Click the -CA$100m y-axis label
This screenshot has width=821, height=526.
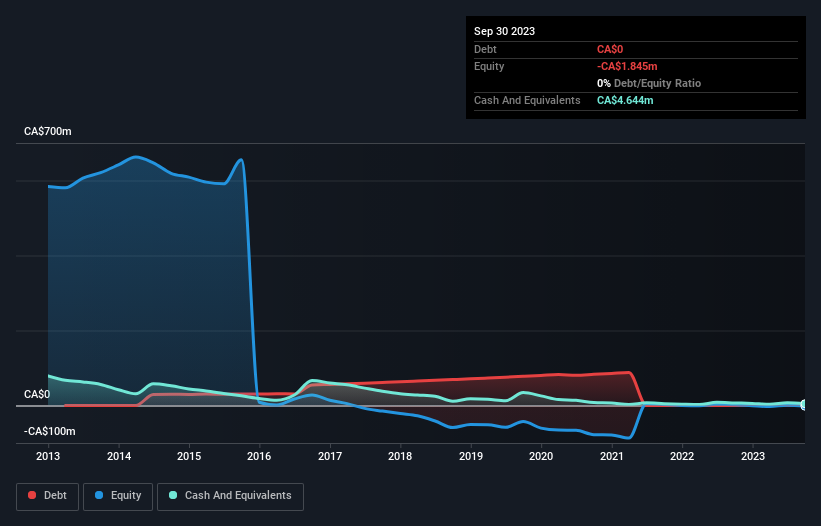tap(50, 431)
